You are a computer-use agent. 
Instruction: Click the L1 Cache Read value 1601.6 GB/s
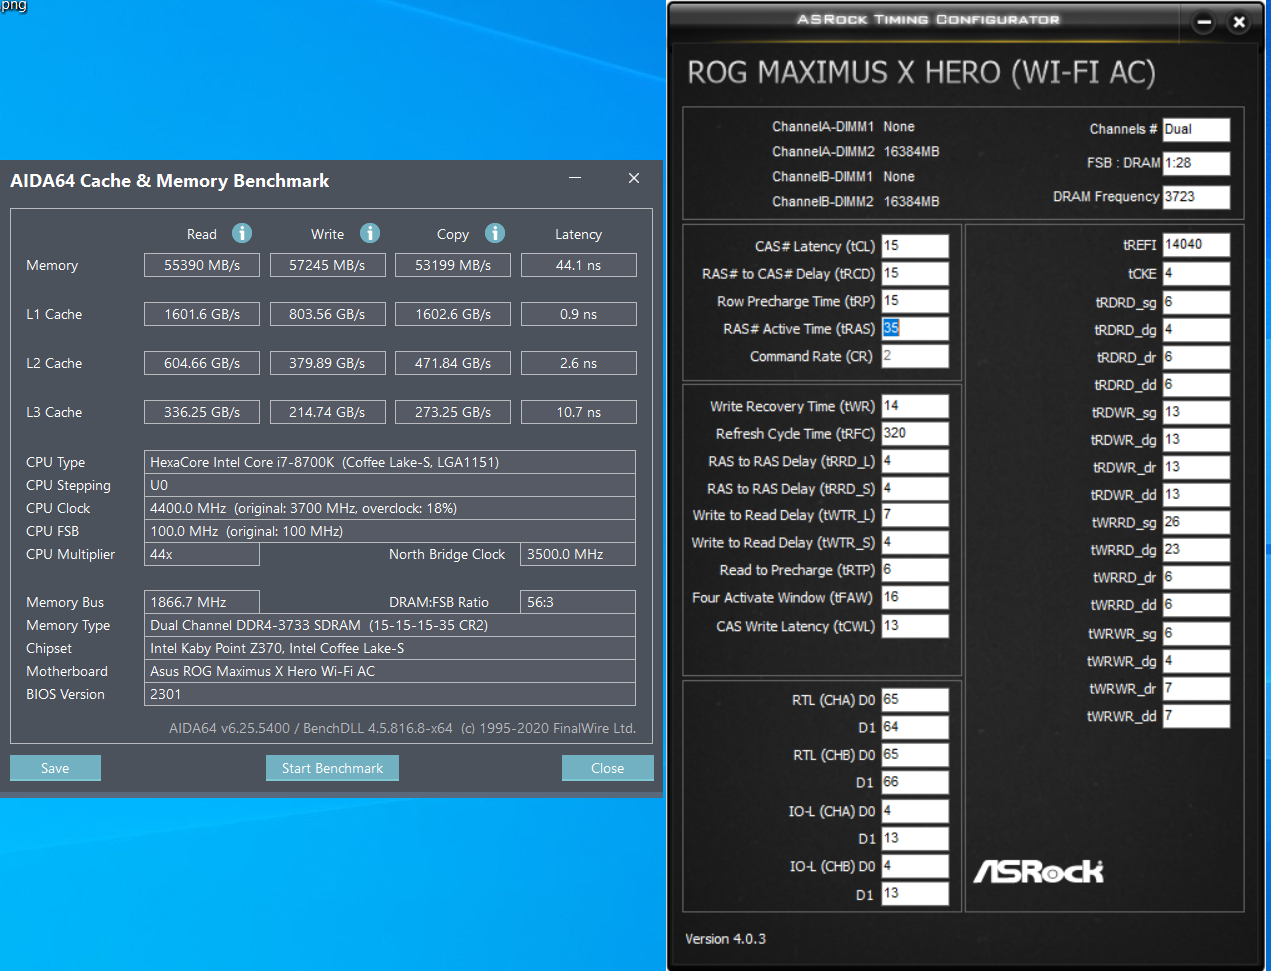coord(202,314)
